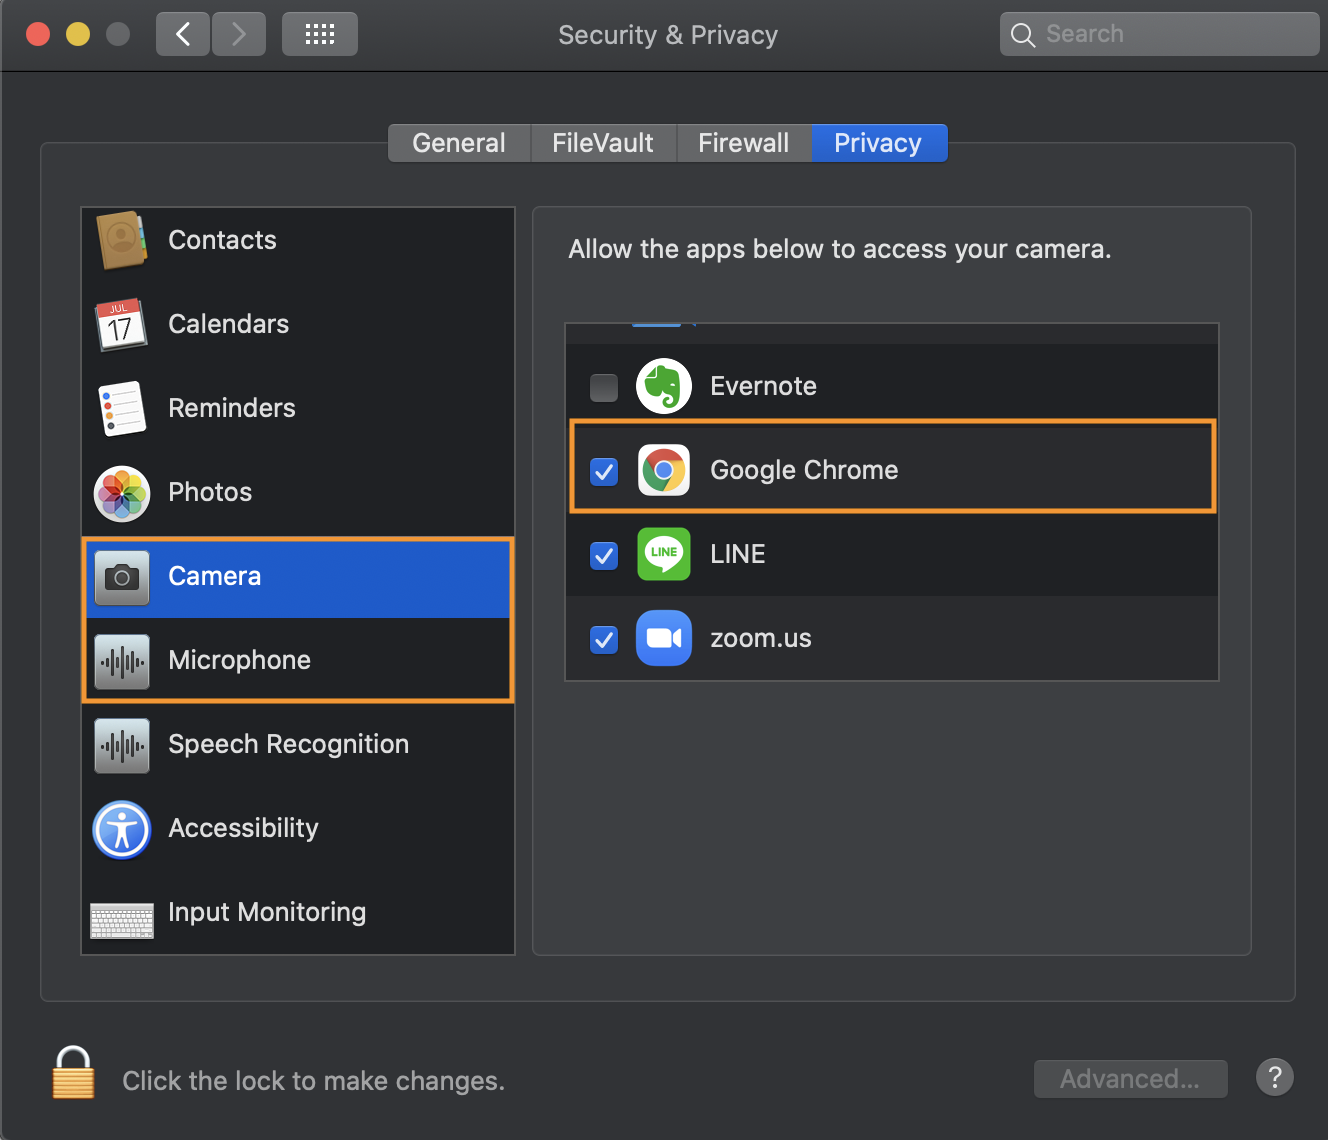The width and height of the screenshot is (1328, 1140).
Task: Click the padlock to unlock changes
Action: (x=73, y=1072)
